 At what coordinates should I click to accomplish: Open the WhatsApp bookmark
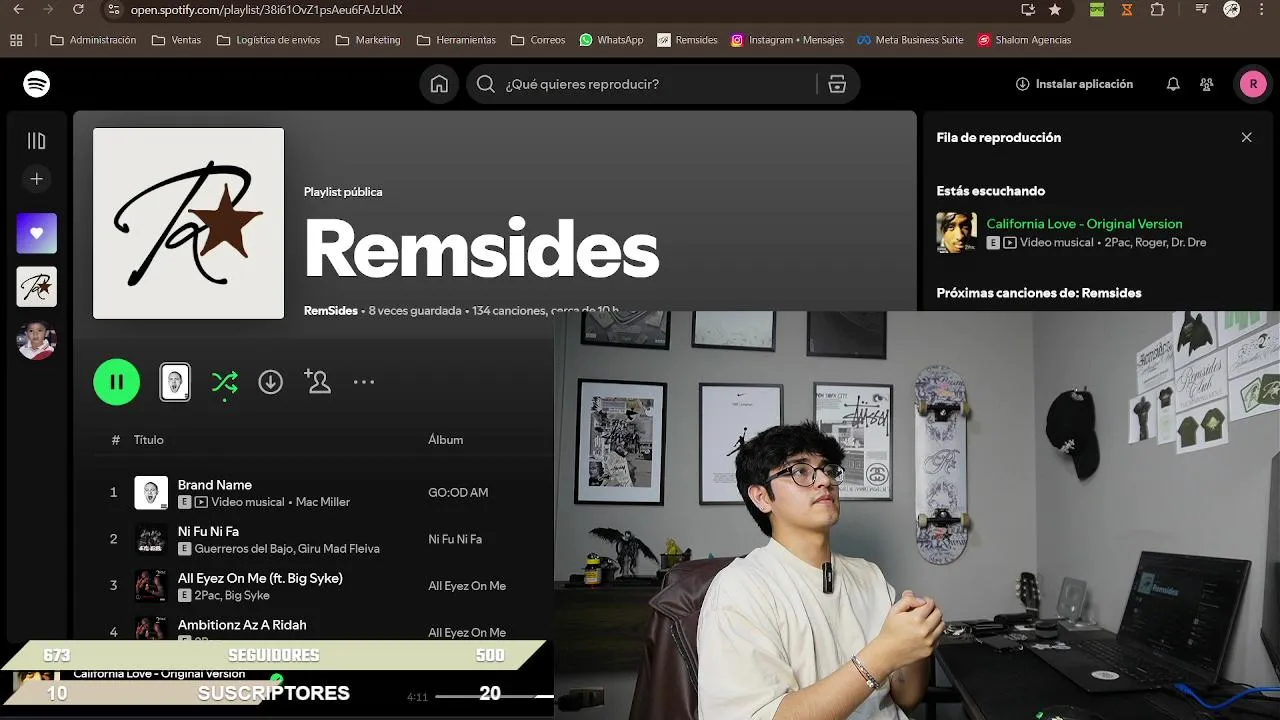[x=611, y=40]
